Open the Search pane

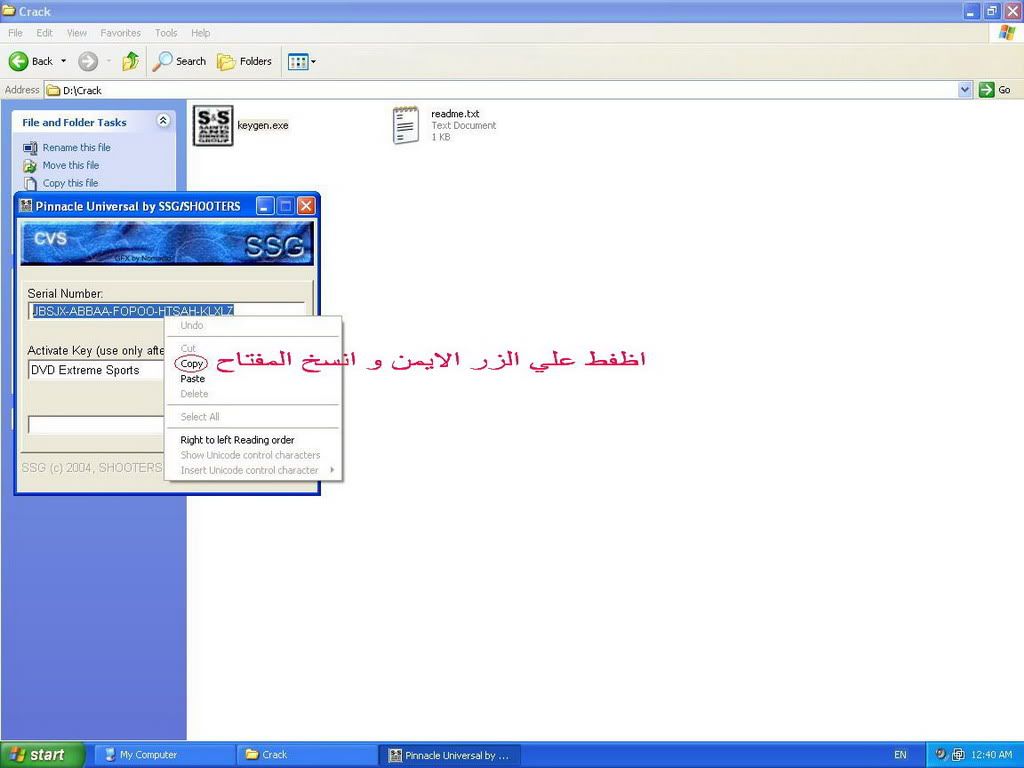[x=180, y=61]
